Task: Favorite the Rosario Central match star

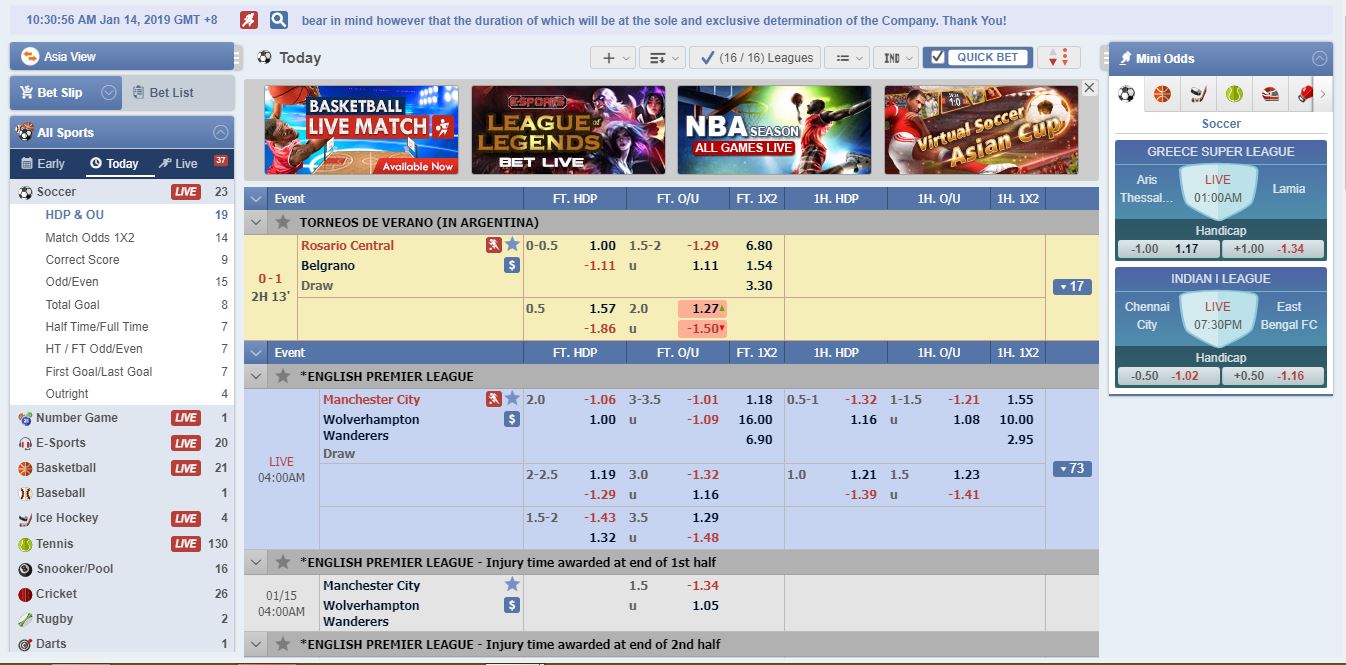Action: pos(512,245)
